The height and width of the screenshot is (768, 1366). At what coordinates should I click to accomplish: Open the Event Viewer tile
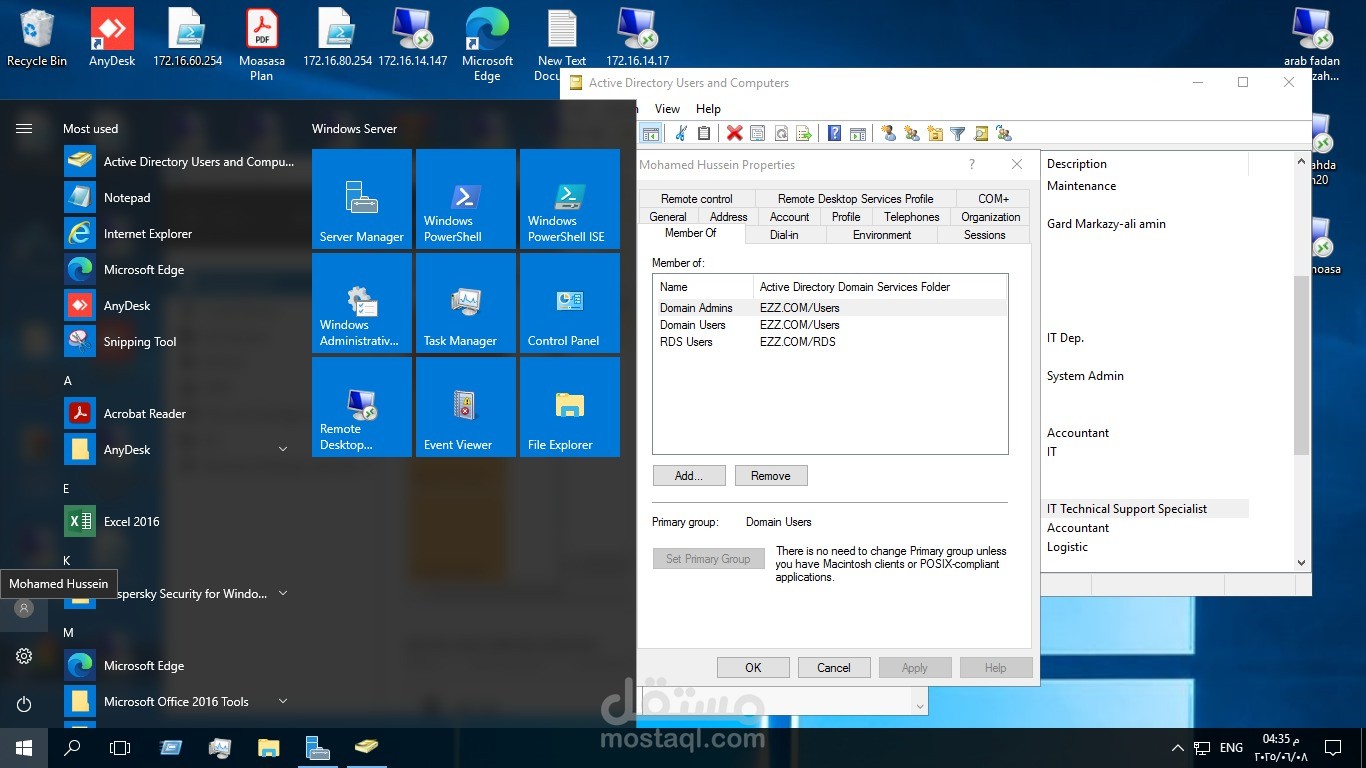pos(466,407)
